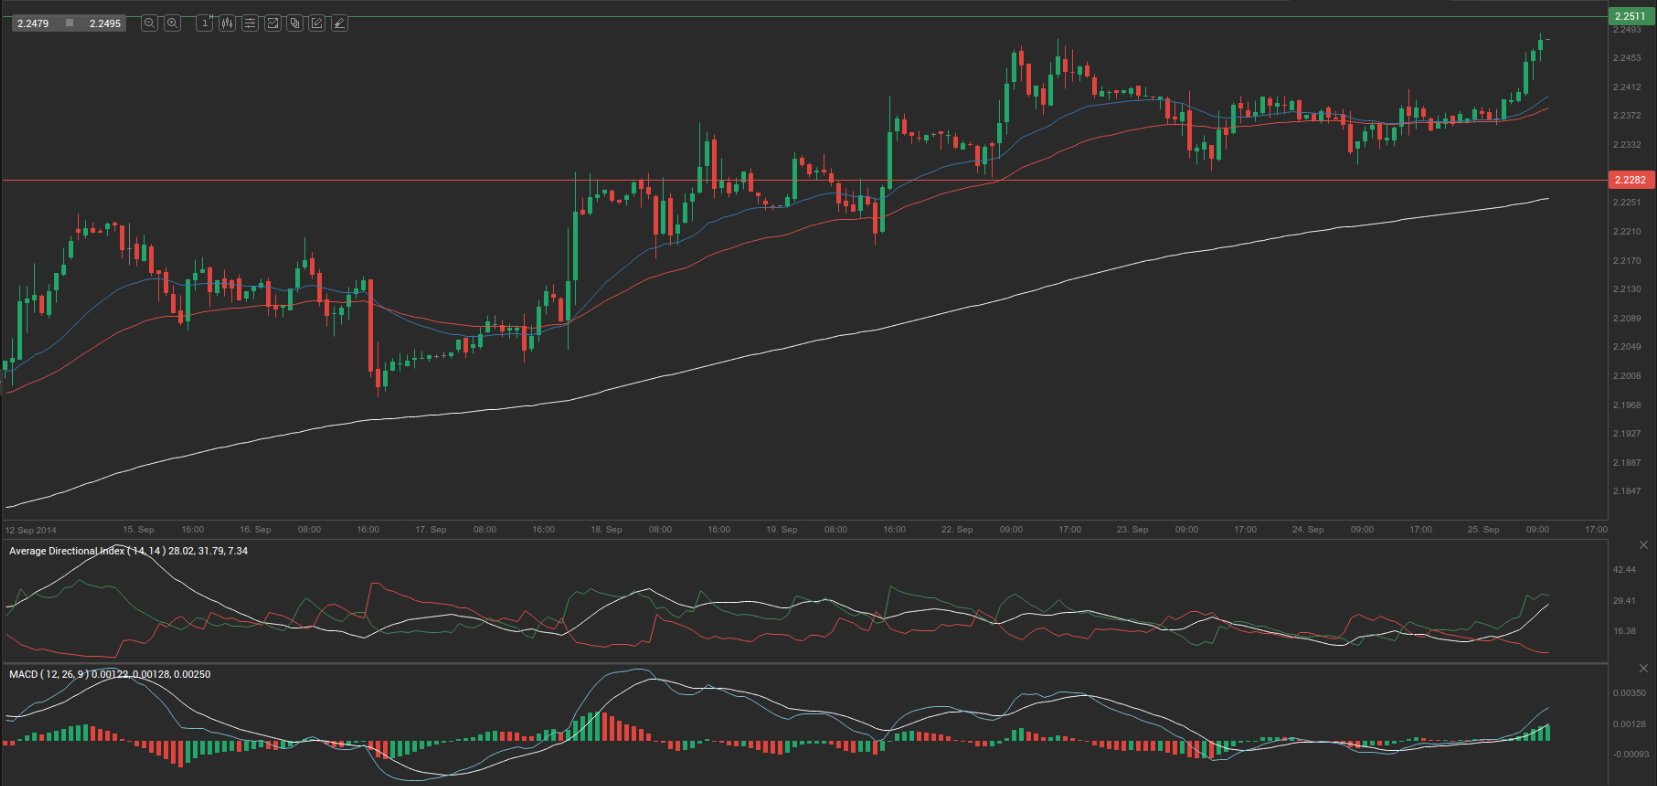
Task: Click the eraser tool icon
Action: 340,23
